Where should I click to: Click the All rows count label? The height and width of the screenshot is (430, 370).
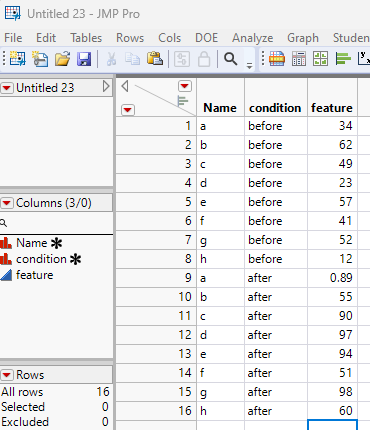click(x=22, y=392)
